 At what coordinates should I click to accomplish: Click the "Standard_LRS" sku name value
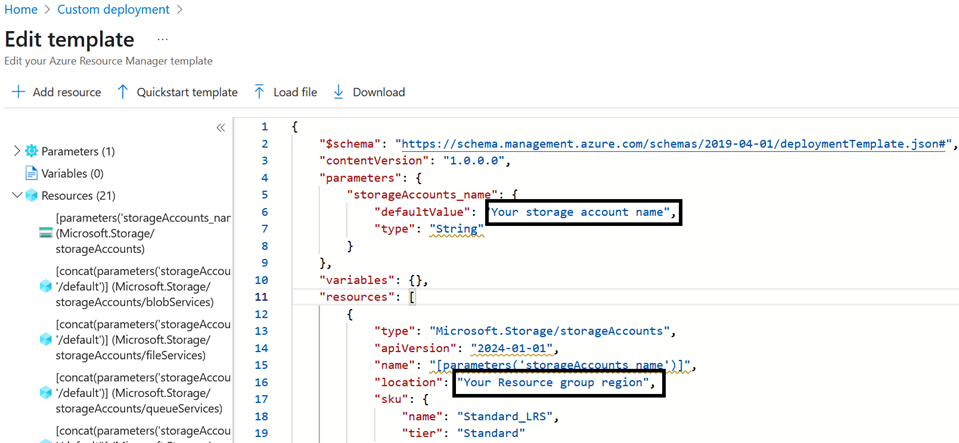(505, 417)
